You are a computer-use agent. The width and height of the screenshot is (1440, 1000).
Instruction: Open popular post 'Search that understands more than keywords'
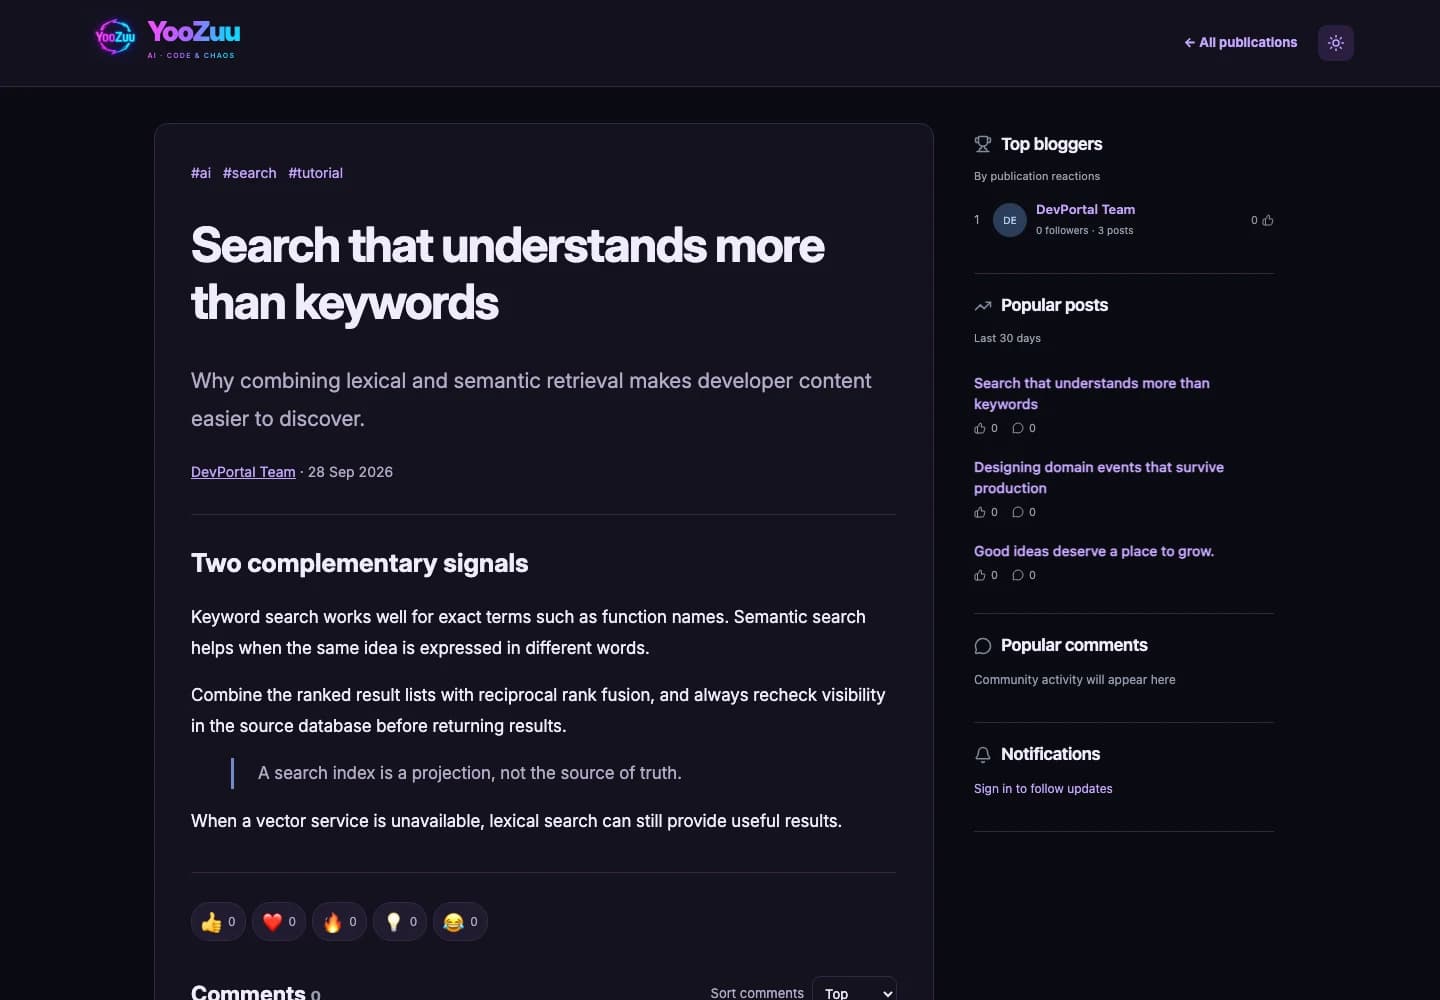point(1092,393)
